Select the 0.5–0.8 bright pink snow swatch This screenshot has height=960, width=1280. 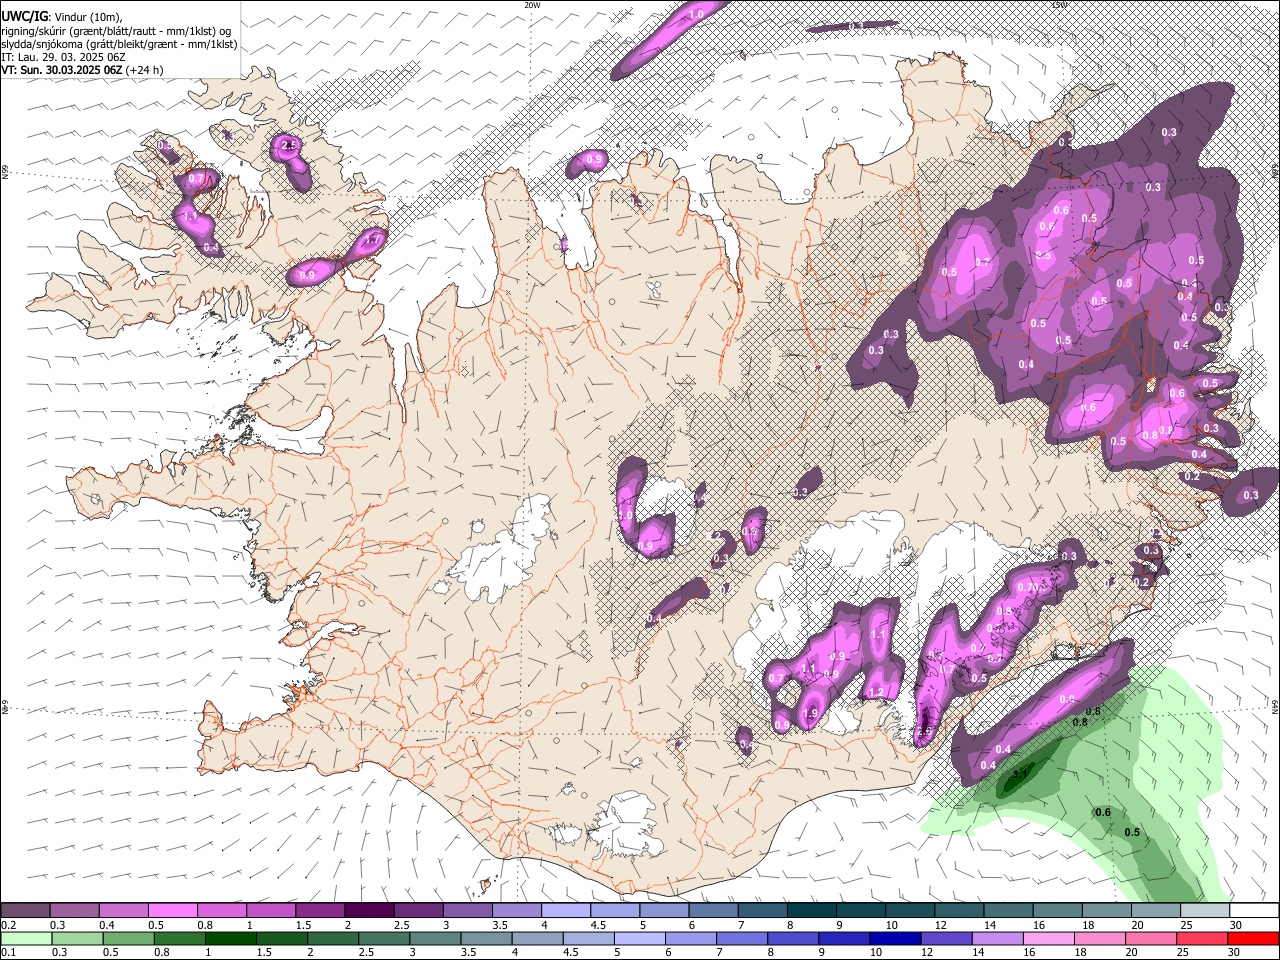click(x=172, y=911)
